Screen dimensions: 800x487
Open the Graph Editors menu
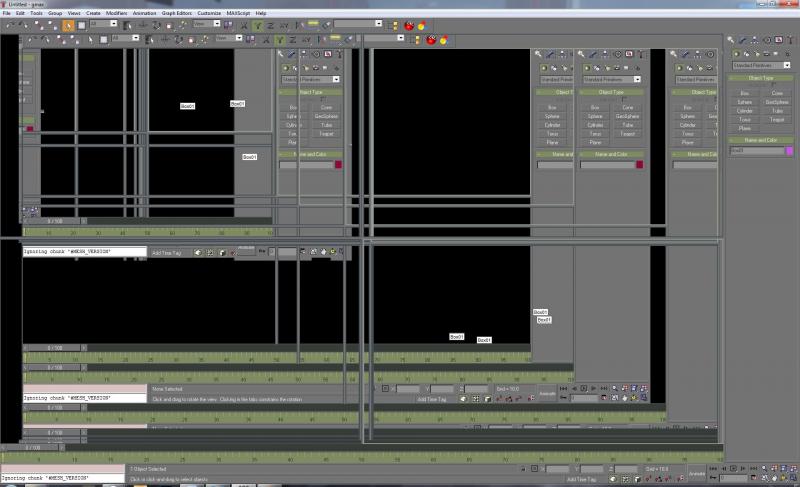click(x=177, y=13)
